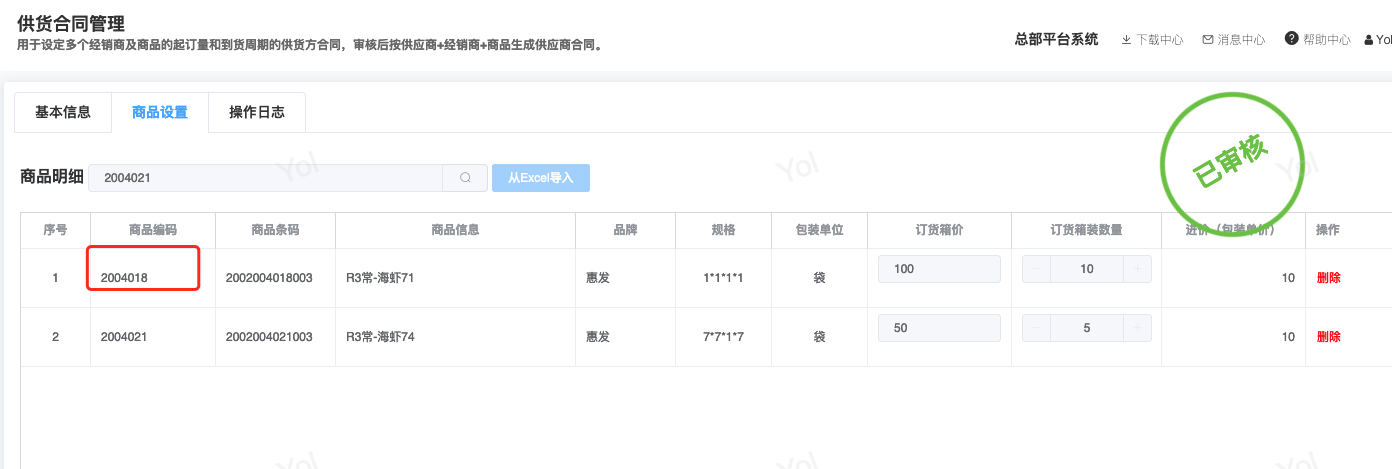The image size is (1392, 469).
Task: Click 操作 column header
Action: tap(1328, 230)
